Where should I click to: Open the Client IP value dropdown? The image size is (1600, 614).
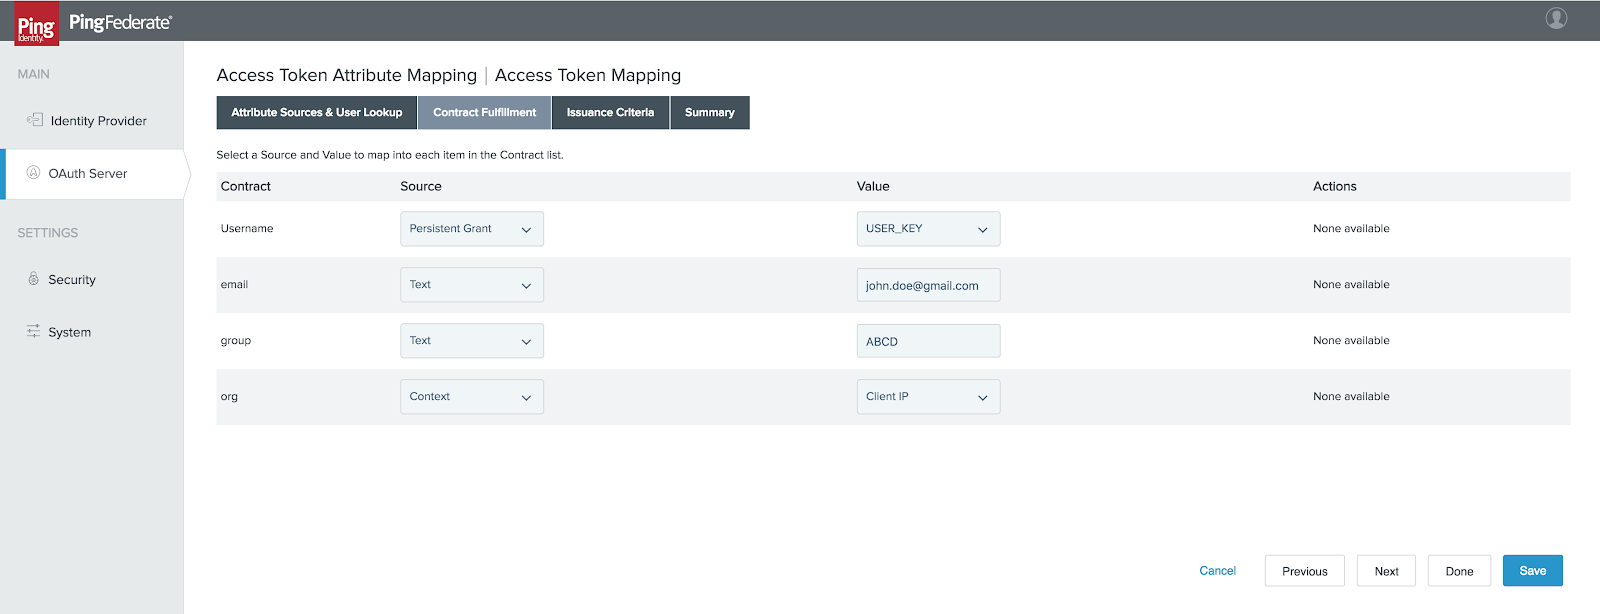pos(927,397)
